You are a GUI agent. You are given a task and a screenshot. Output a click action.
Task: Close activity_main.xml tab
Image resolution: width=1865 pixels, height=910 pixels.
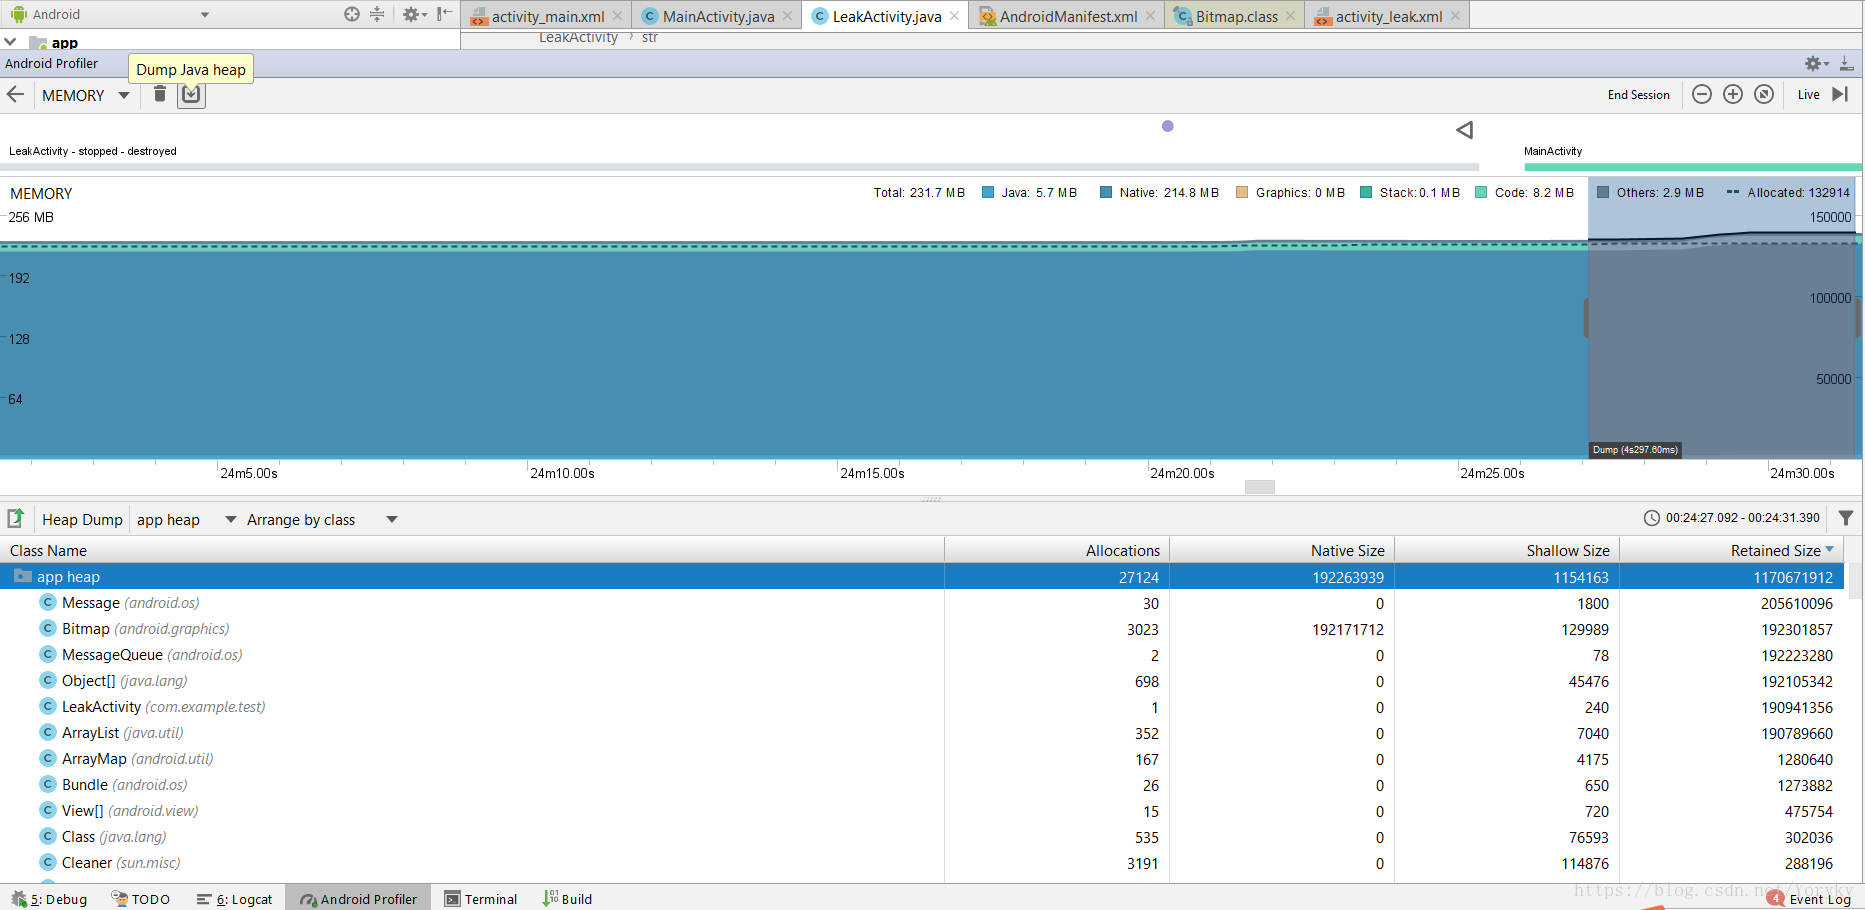[618, 16]
